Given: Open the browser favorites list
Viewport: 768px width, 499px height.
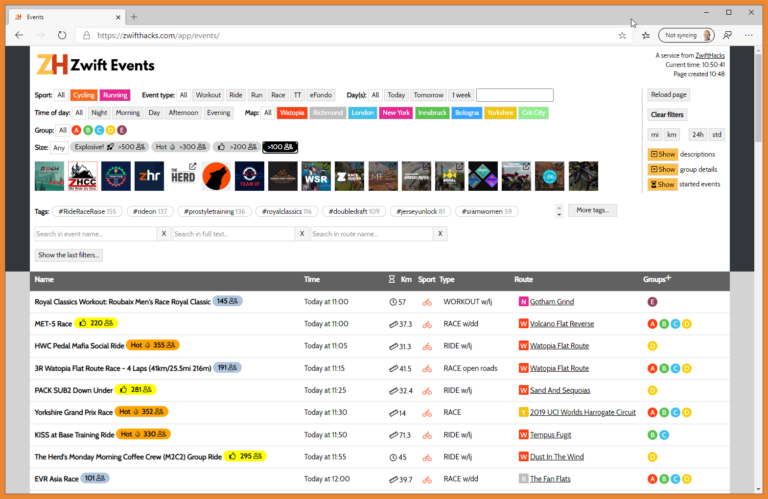Looking at the screenshot, I should point(646,35).
